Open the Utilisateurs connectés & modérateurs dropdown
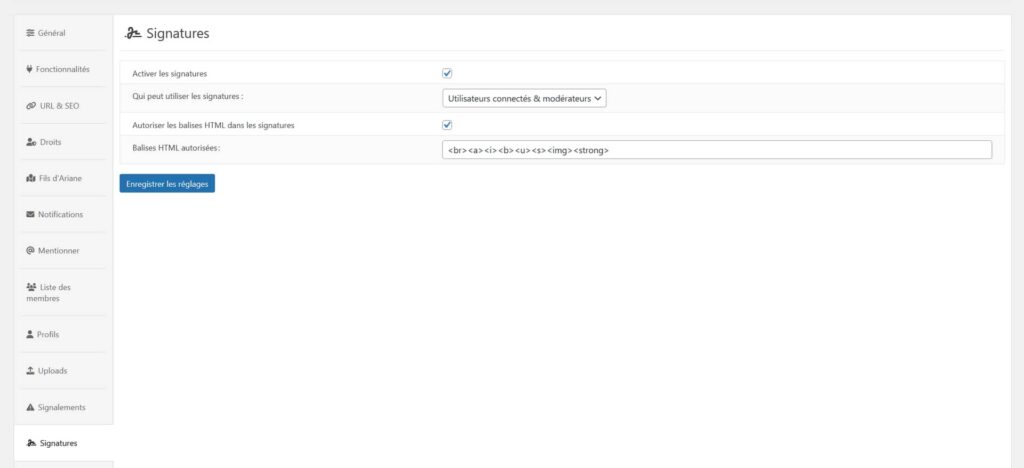This screenshot has height=468, width=1024. tap(524, 99)
